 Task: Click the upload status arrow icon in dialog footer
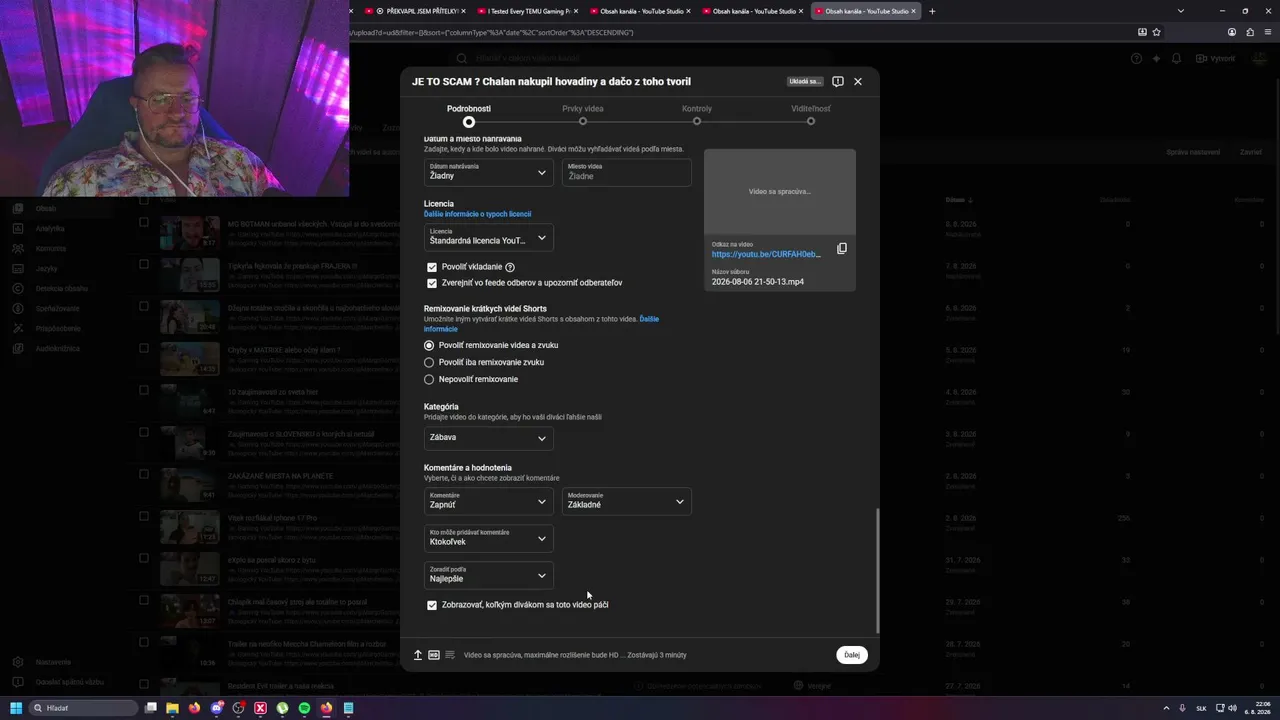(x=418, y=655)
